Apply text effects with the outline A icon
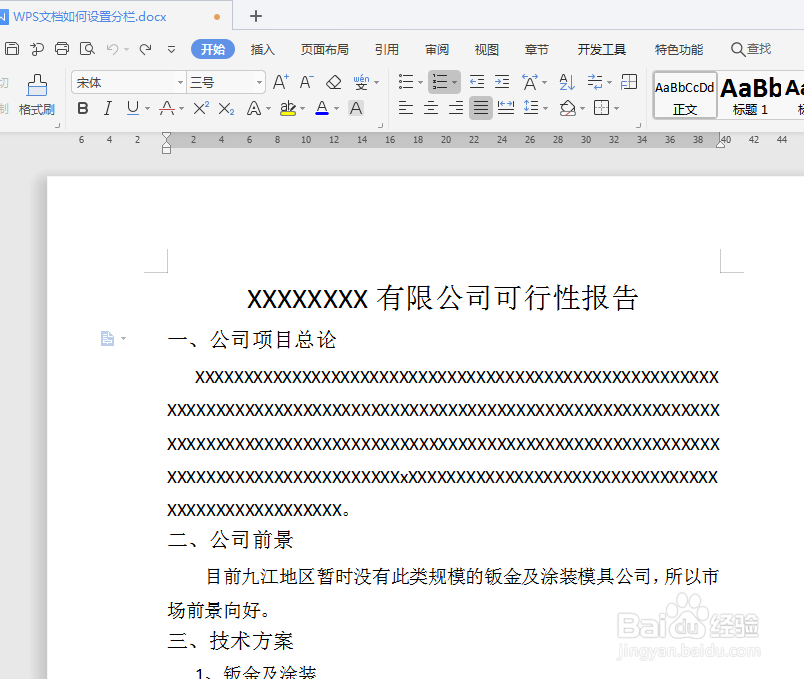The width and height of the screenshot is (804, 679). click(254, 106)
